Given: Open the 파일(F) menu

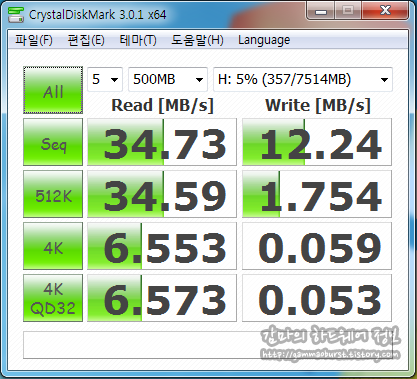Looking at the screenshot, I should pyautogui.click(x=34, y=40).
